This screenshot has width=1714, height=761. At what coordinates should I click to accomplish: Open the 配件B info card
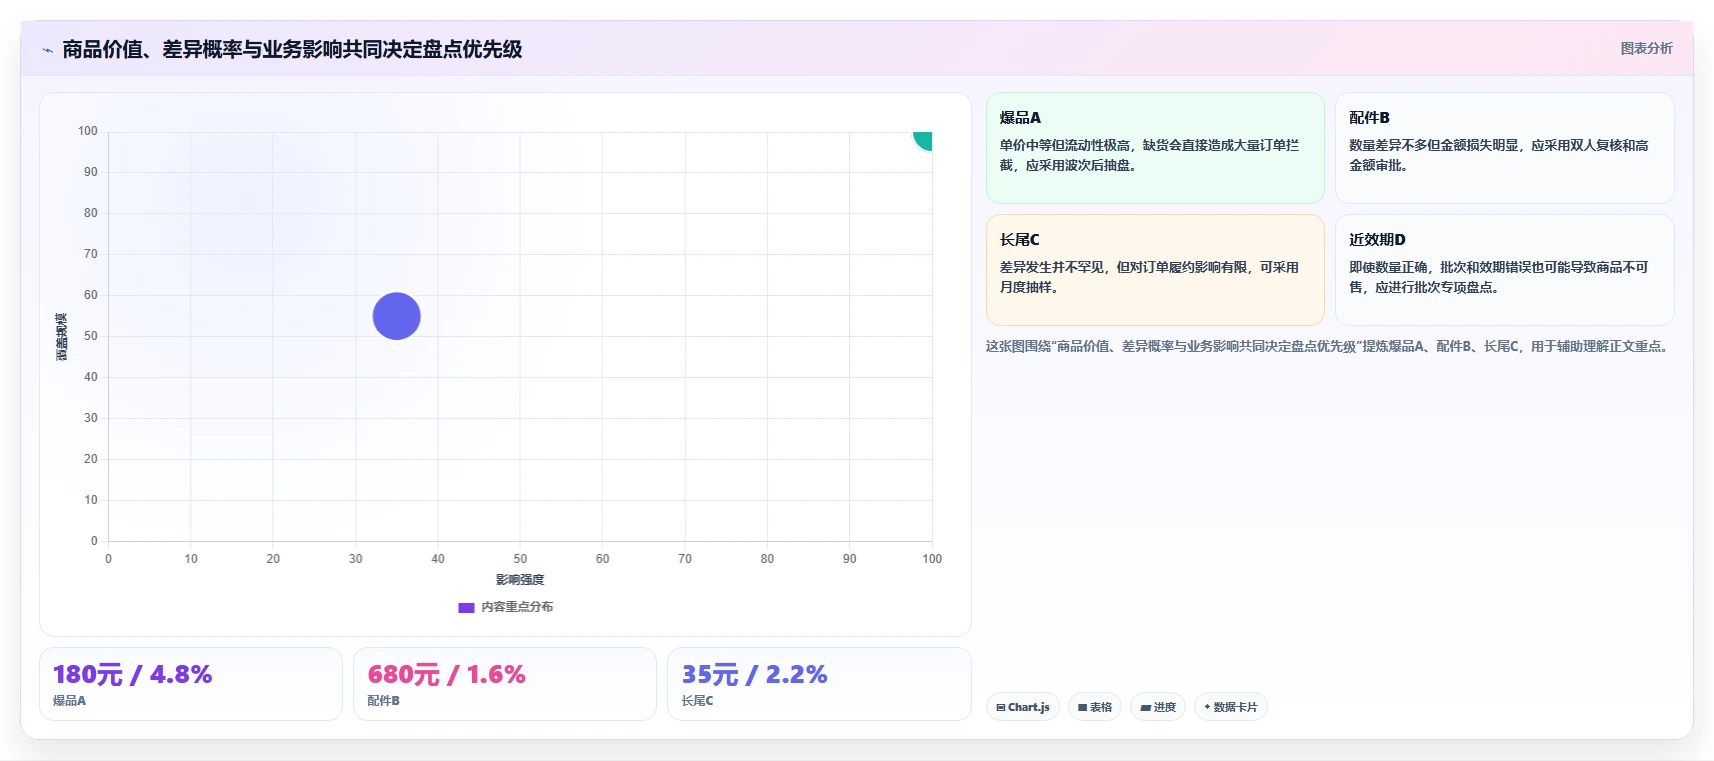click(x=1504, y=148)
